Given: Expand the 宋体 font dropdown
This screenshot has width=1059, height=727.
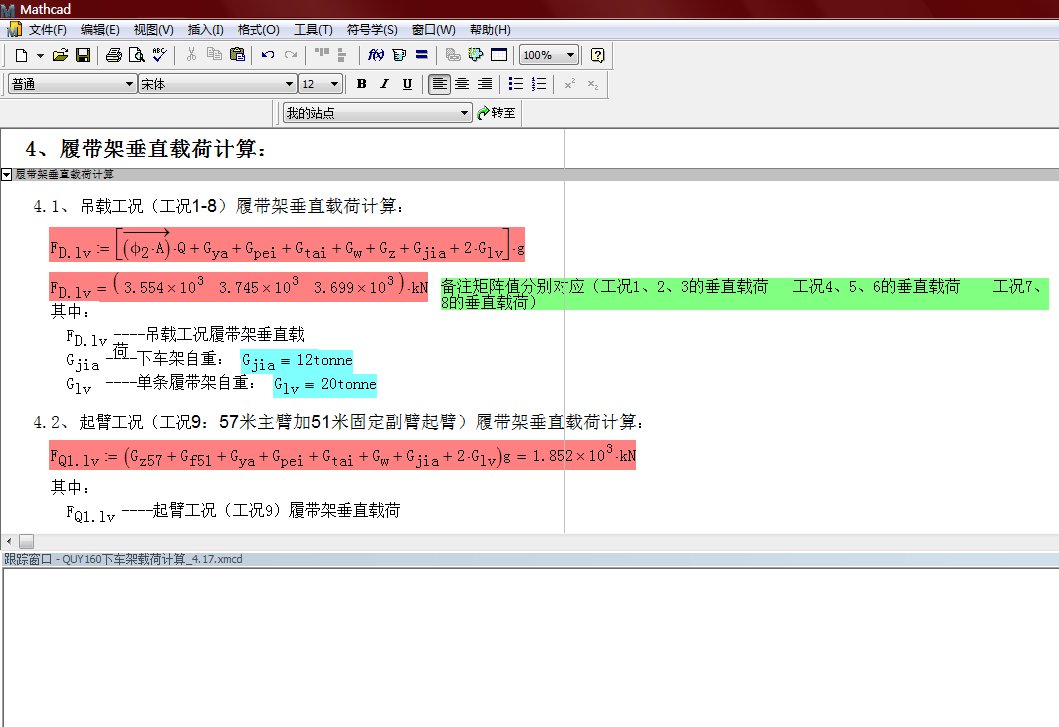Looking at the screenshot, I should [290, 84].
